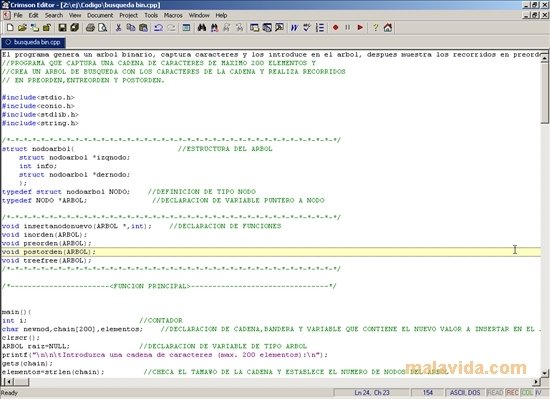This screenshot has height=399, width=550.
Task: Visit the homepage using the house icon
Action: click(388, 27)
